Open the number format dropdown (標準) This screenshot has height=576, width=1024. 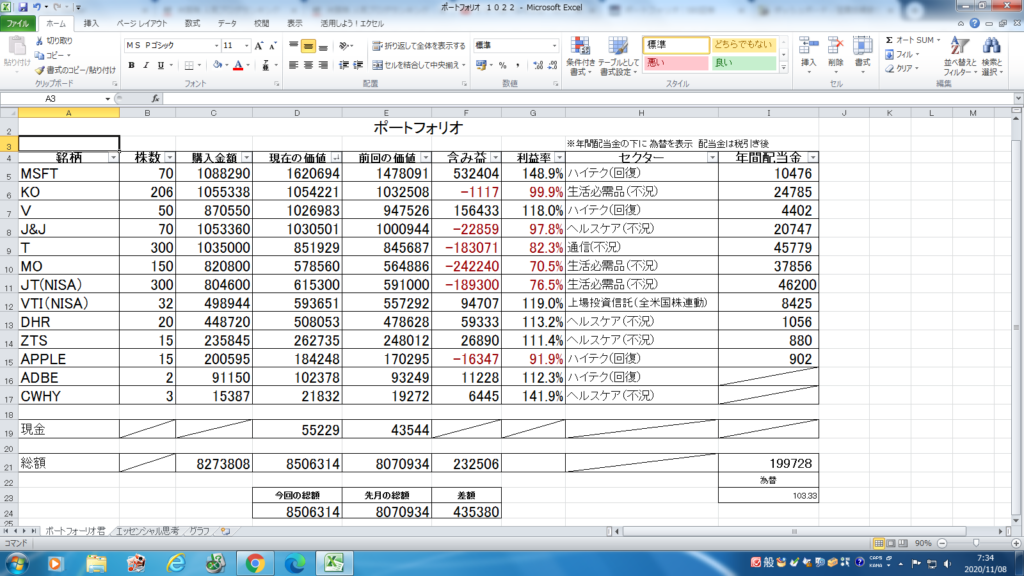pos(554,46)
